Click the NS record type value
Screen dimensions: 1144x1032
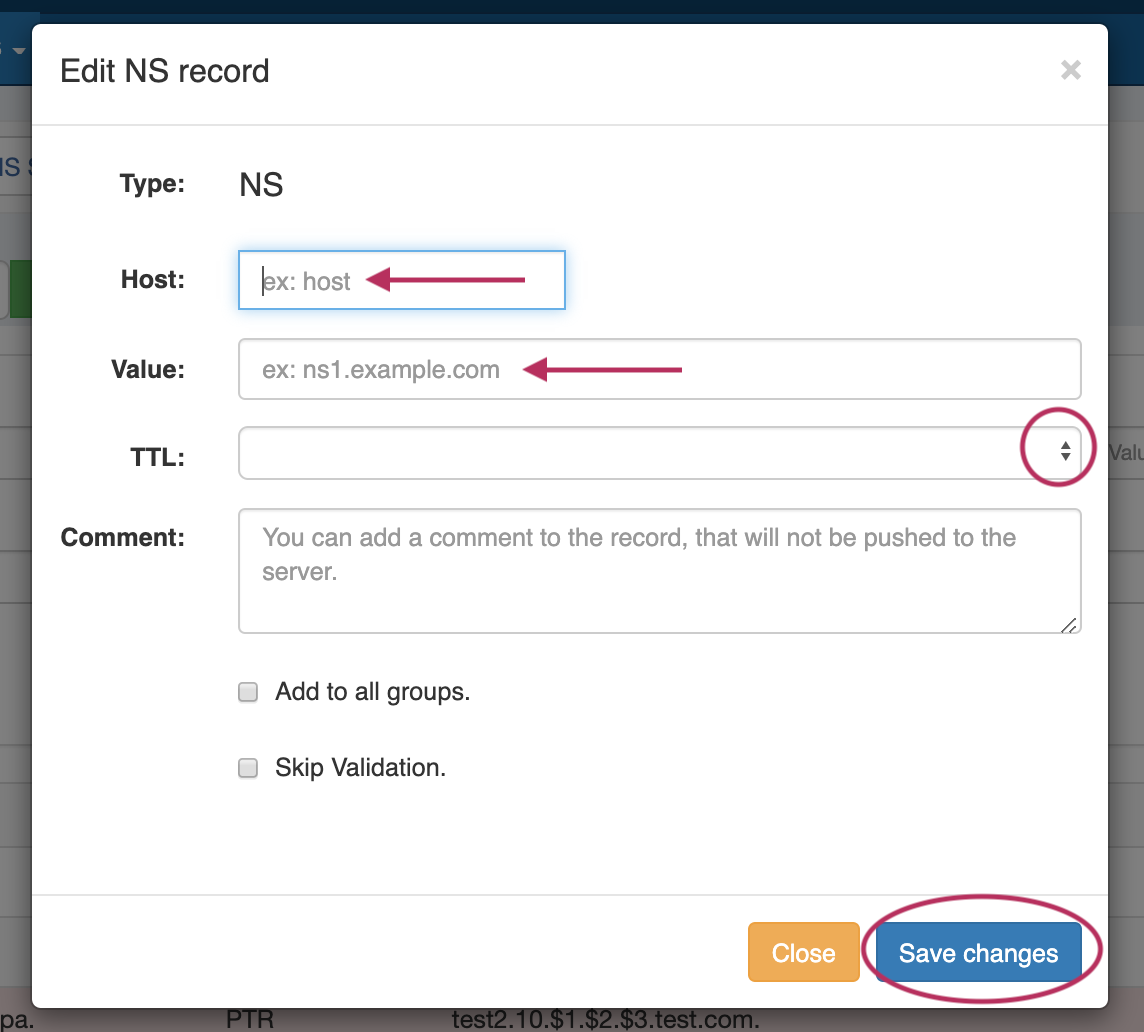[261, 185]
